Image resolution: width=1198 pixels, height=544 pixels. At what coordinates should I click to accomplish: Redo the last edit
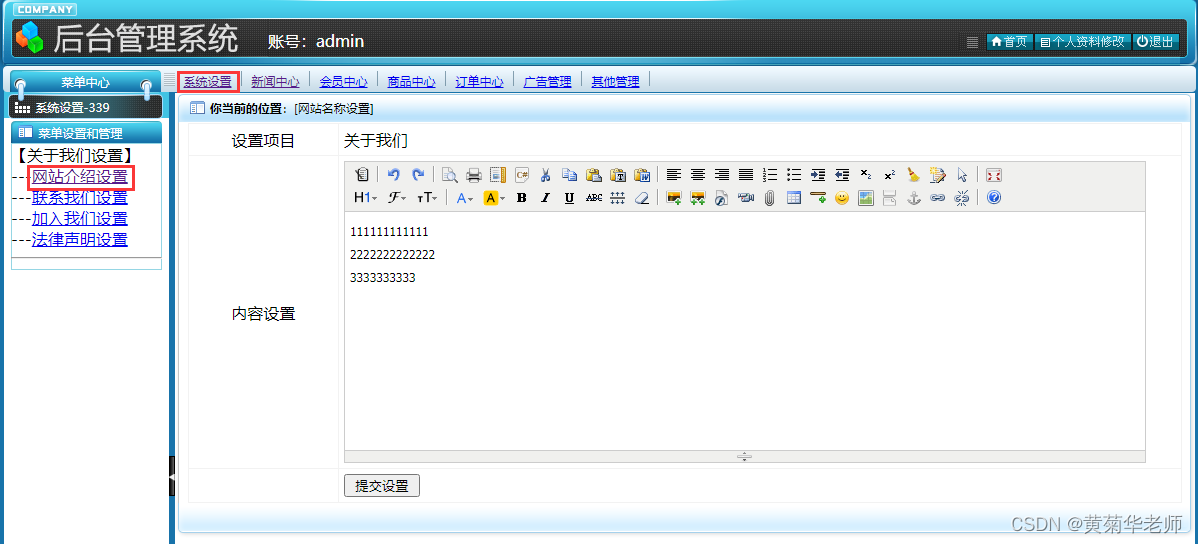pos(418,175)
